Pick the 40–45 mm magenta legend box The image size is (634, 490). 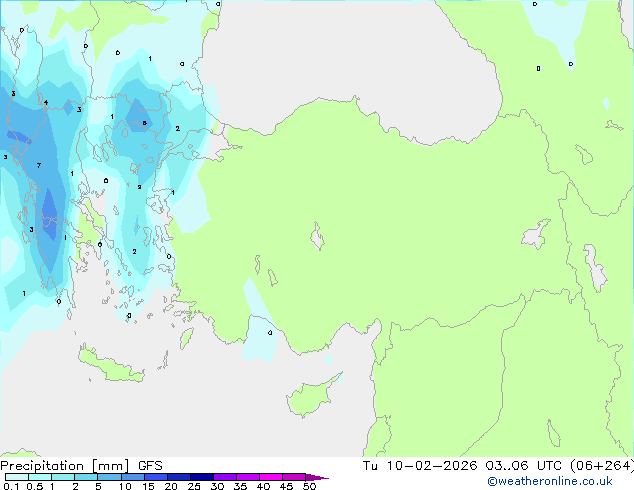click(x=271, y=477)
